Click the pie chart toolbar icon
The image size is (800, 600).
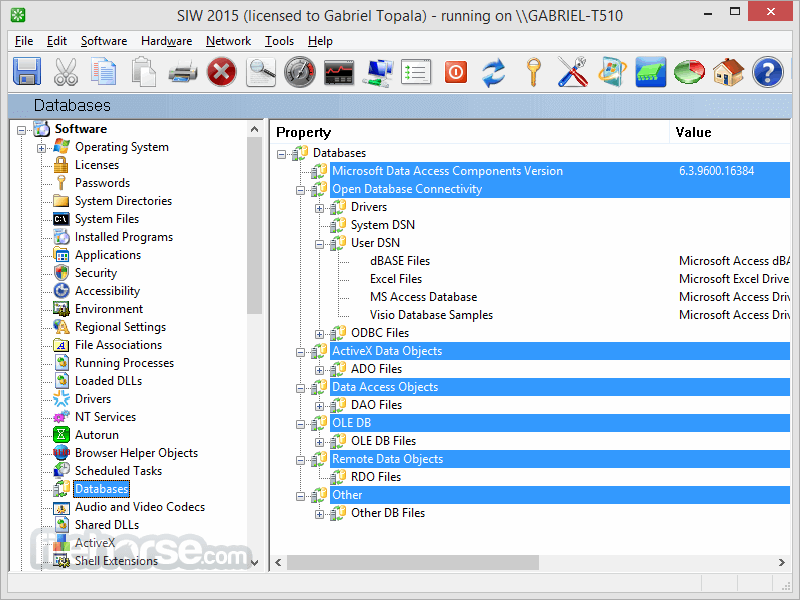pos(689,71)
